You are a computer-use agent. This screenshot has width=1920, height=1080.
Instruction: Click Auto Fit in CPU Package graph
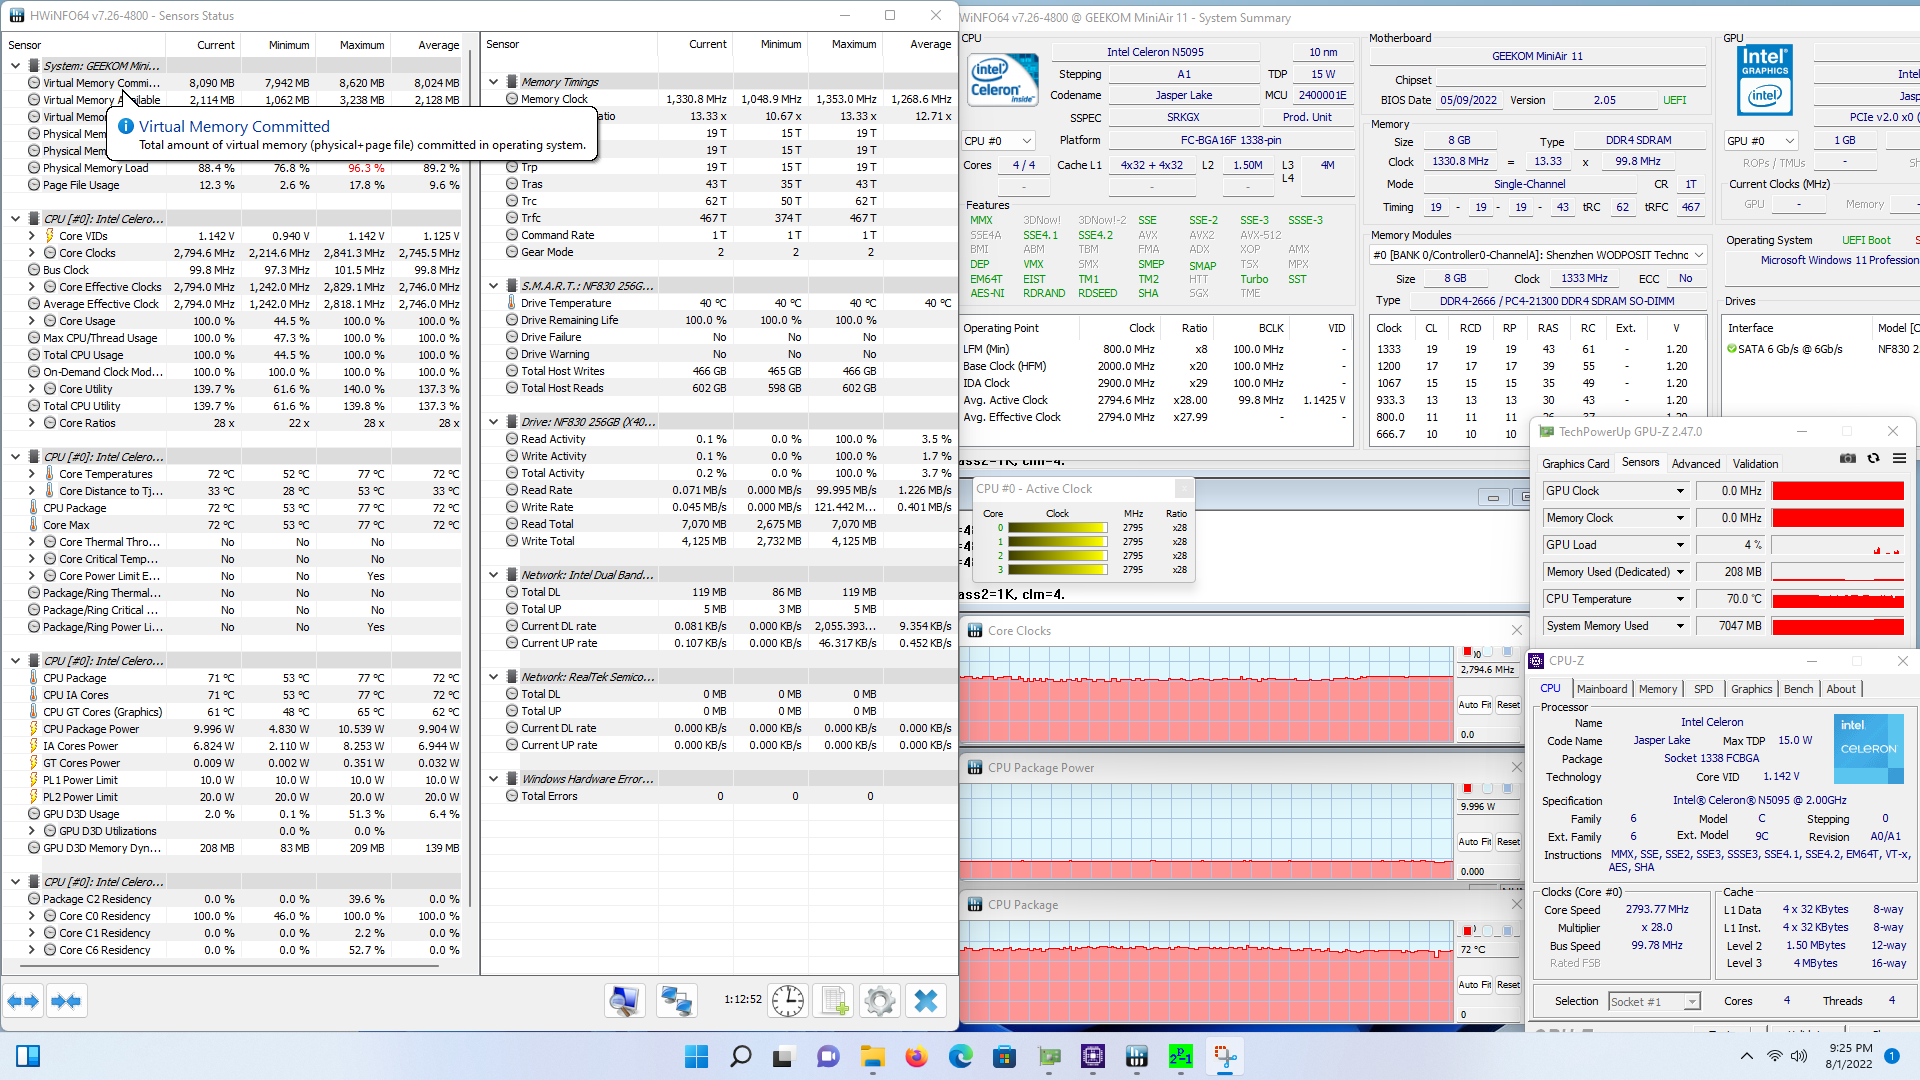1474,985
